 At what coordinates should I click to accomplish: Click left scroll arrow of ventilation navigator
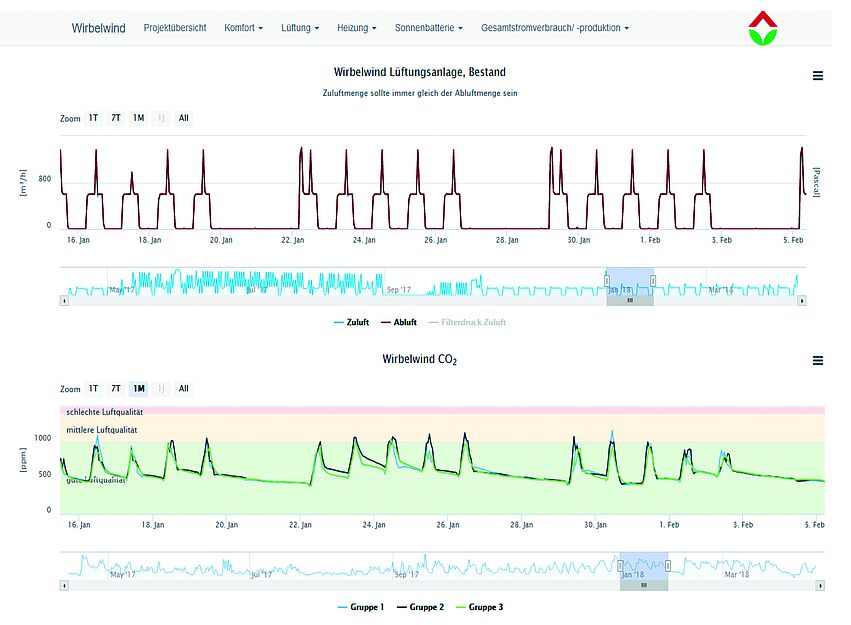click(x=64, y=300)
